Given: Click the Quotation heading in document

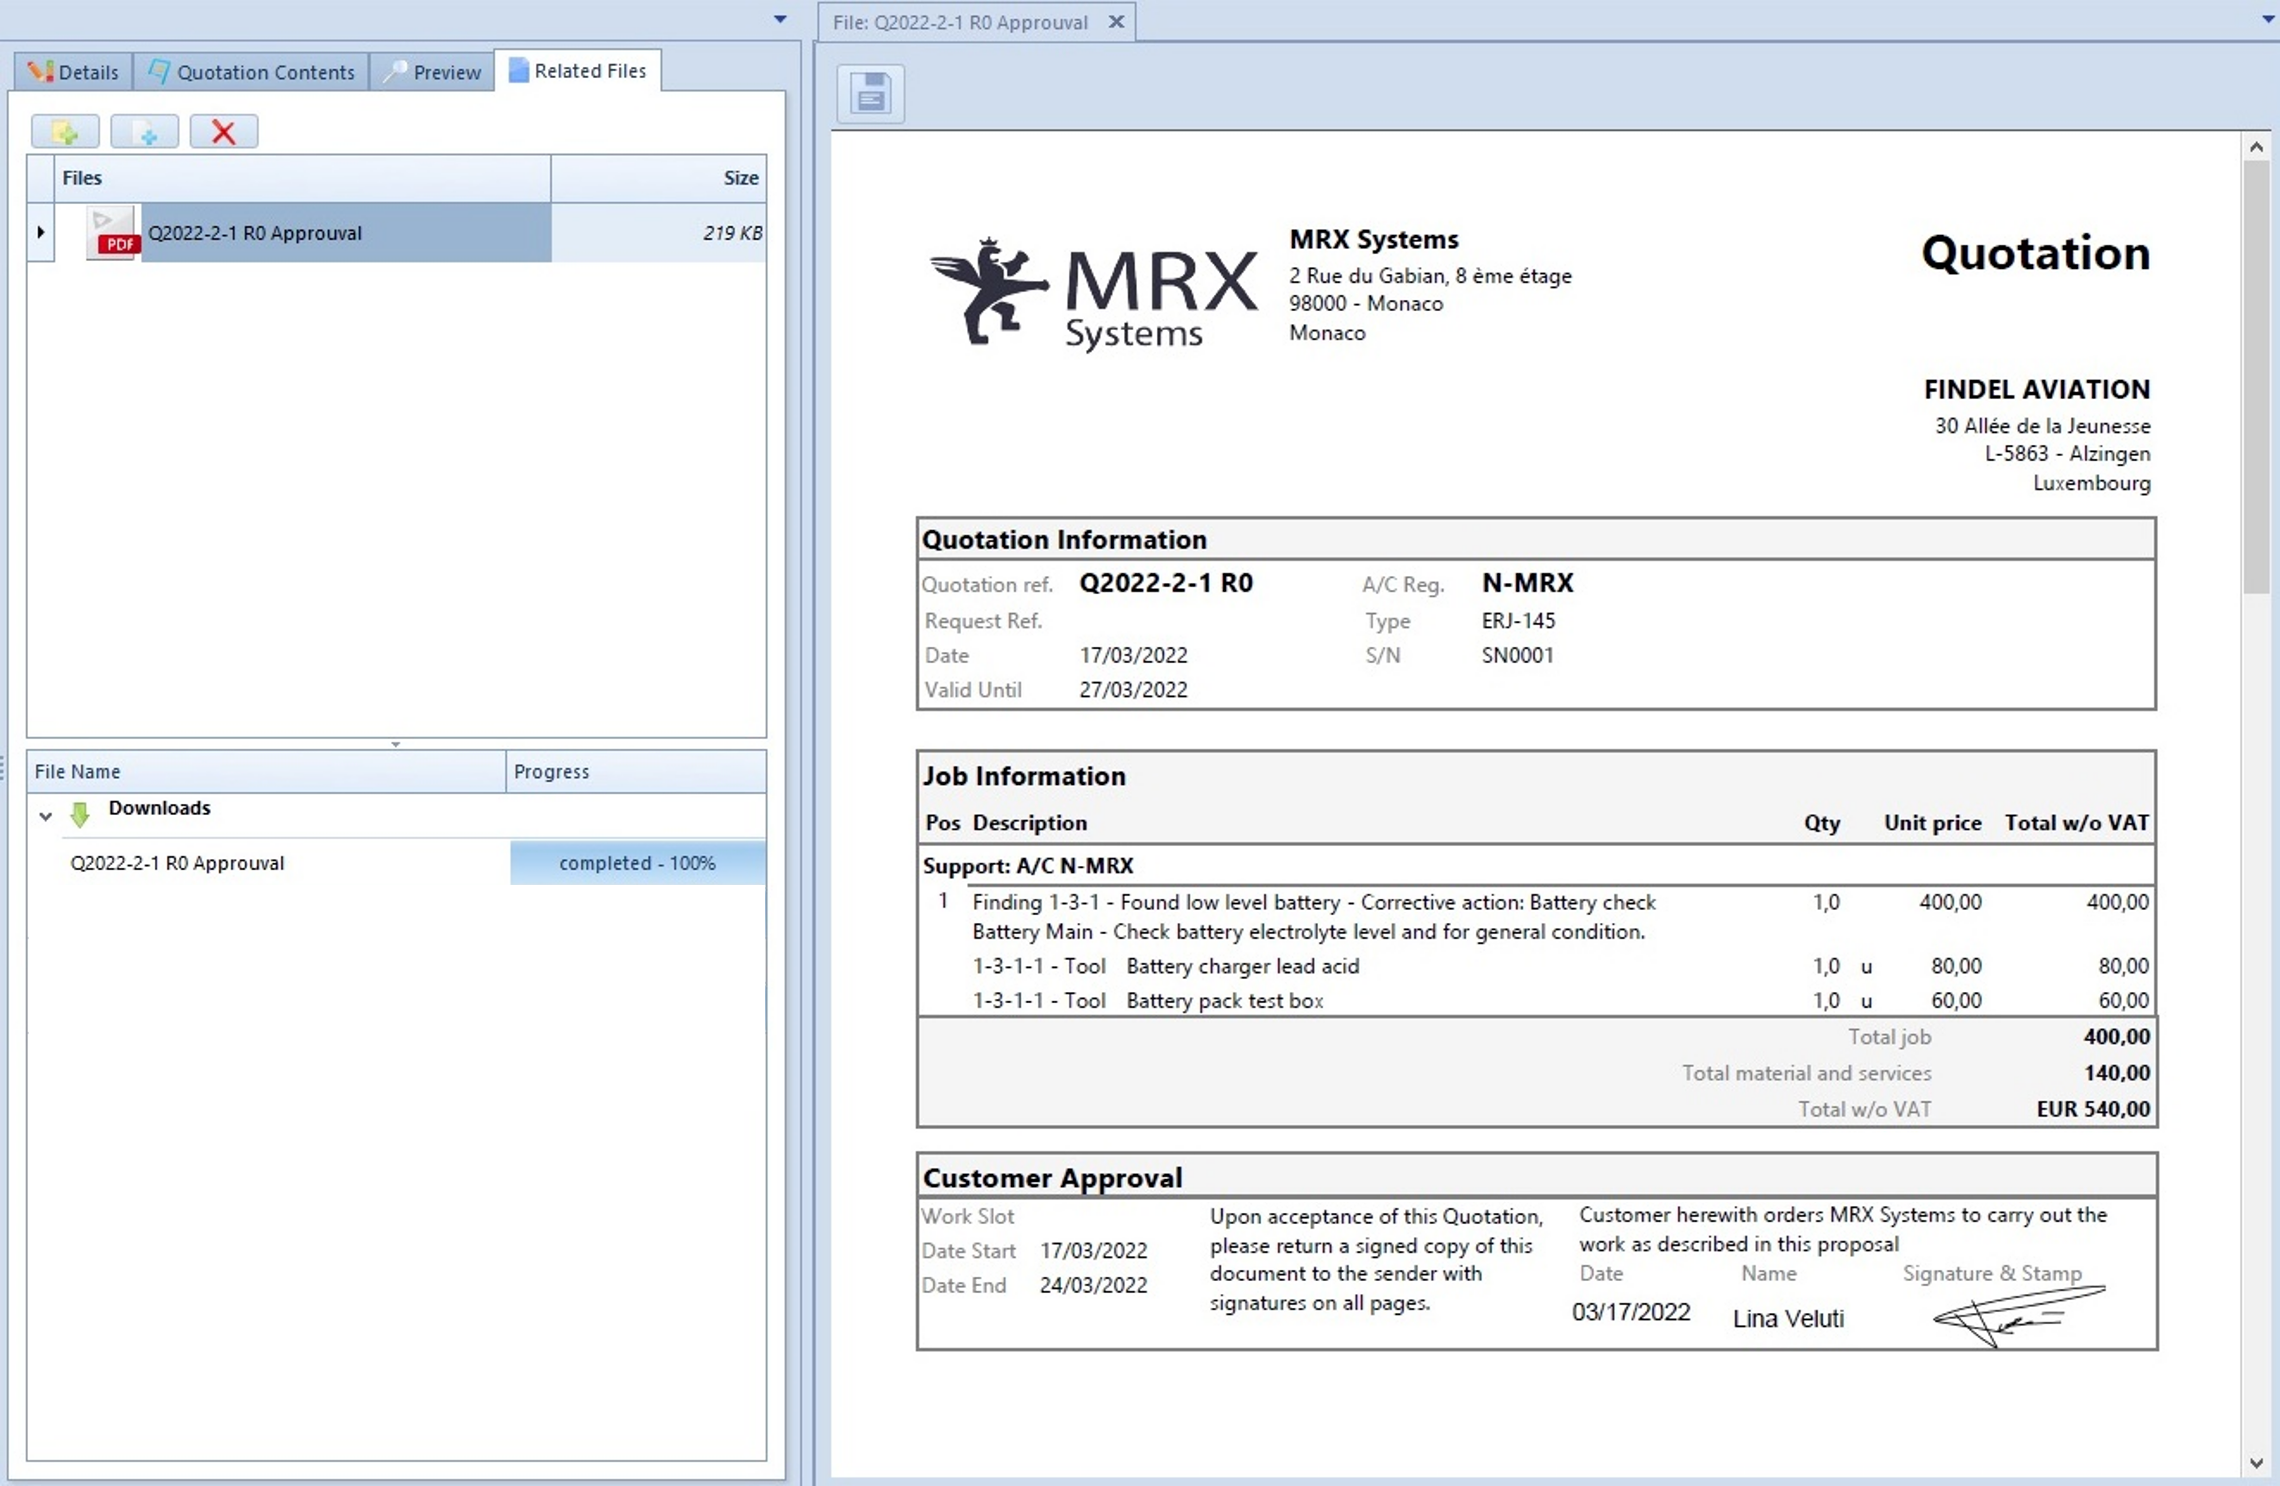Looking at the screenshot, I should pyautogui.click(x=2035, y=253).
